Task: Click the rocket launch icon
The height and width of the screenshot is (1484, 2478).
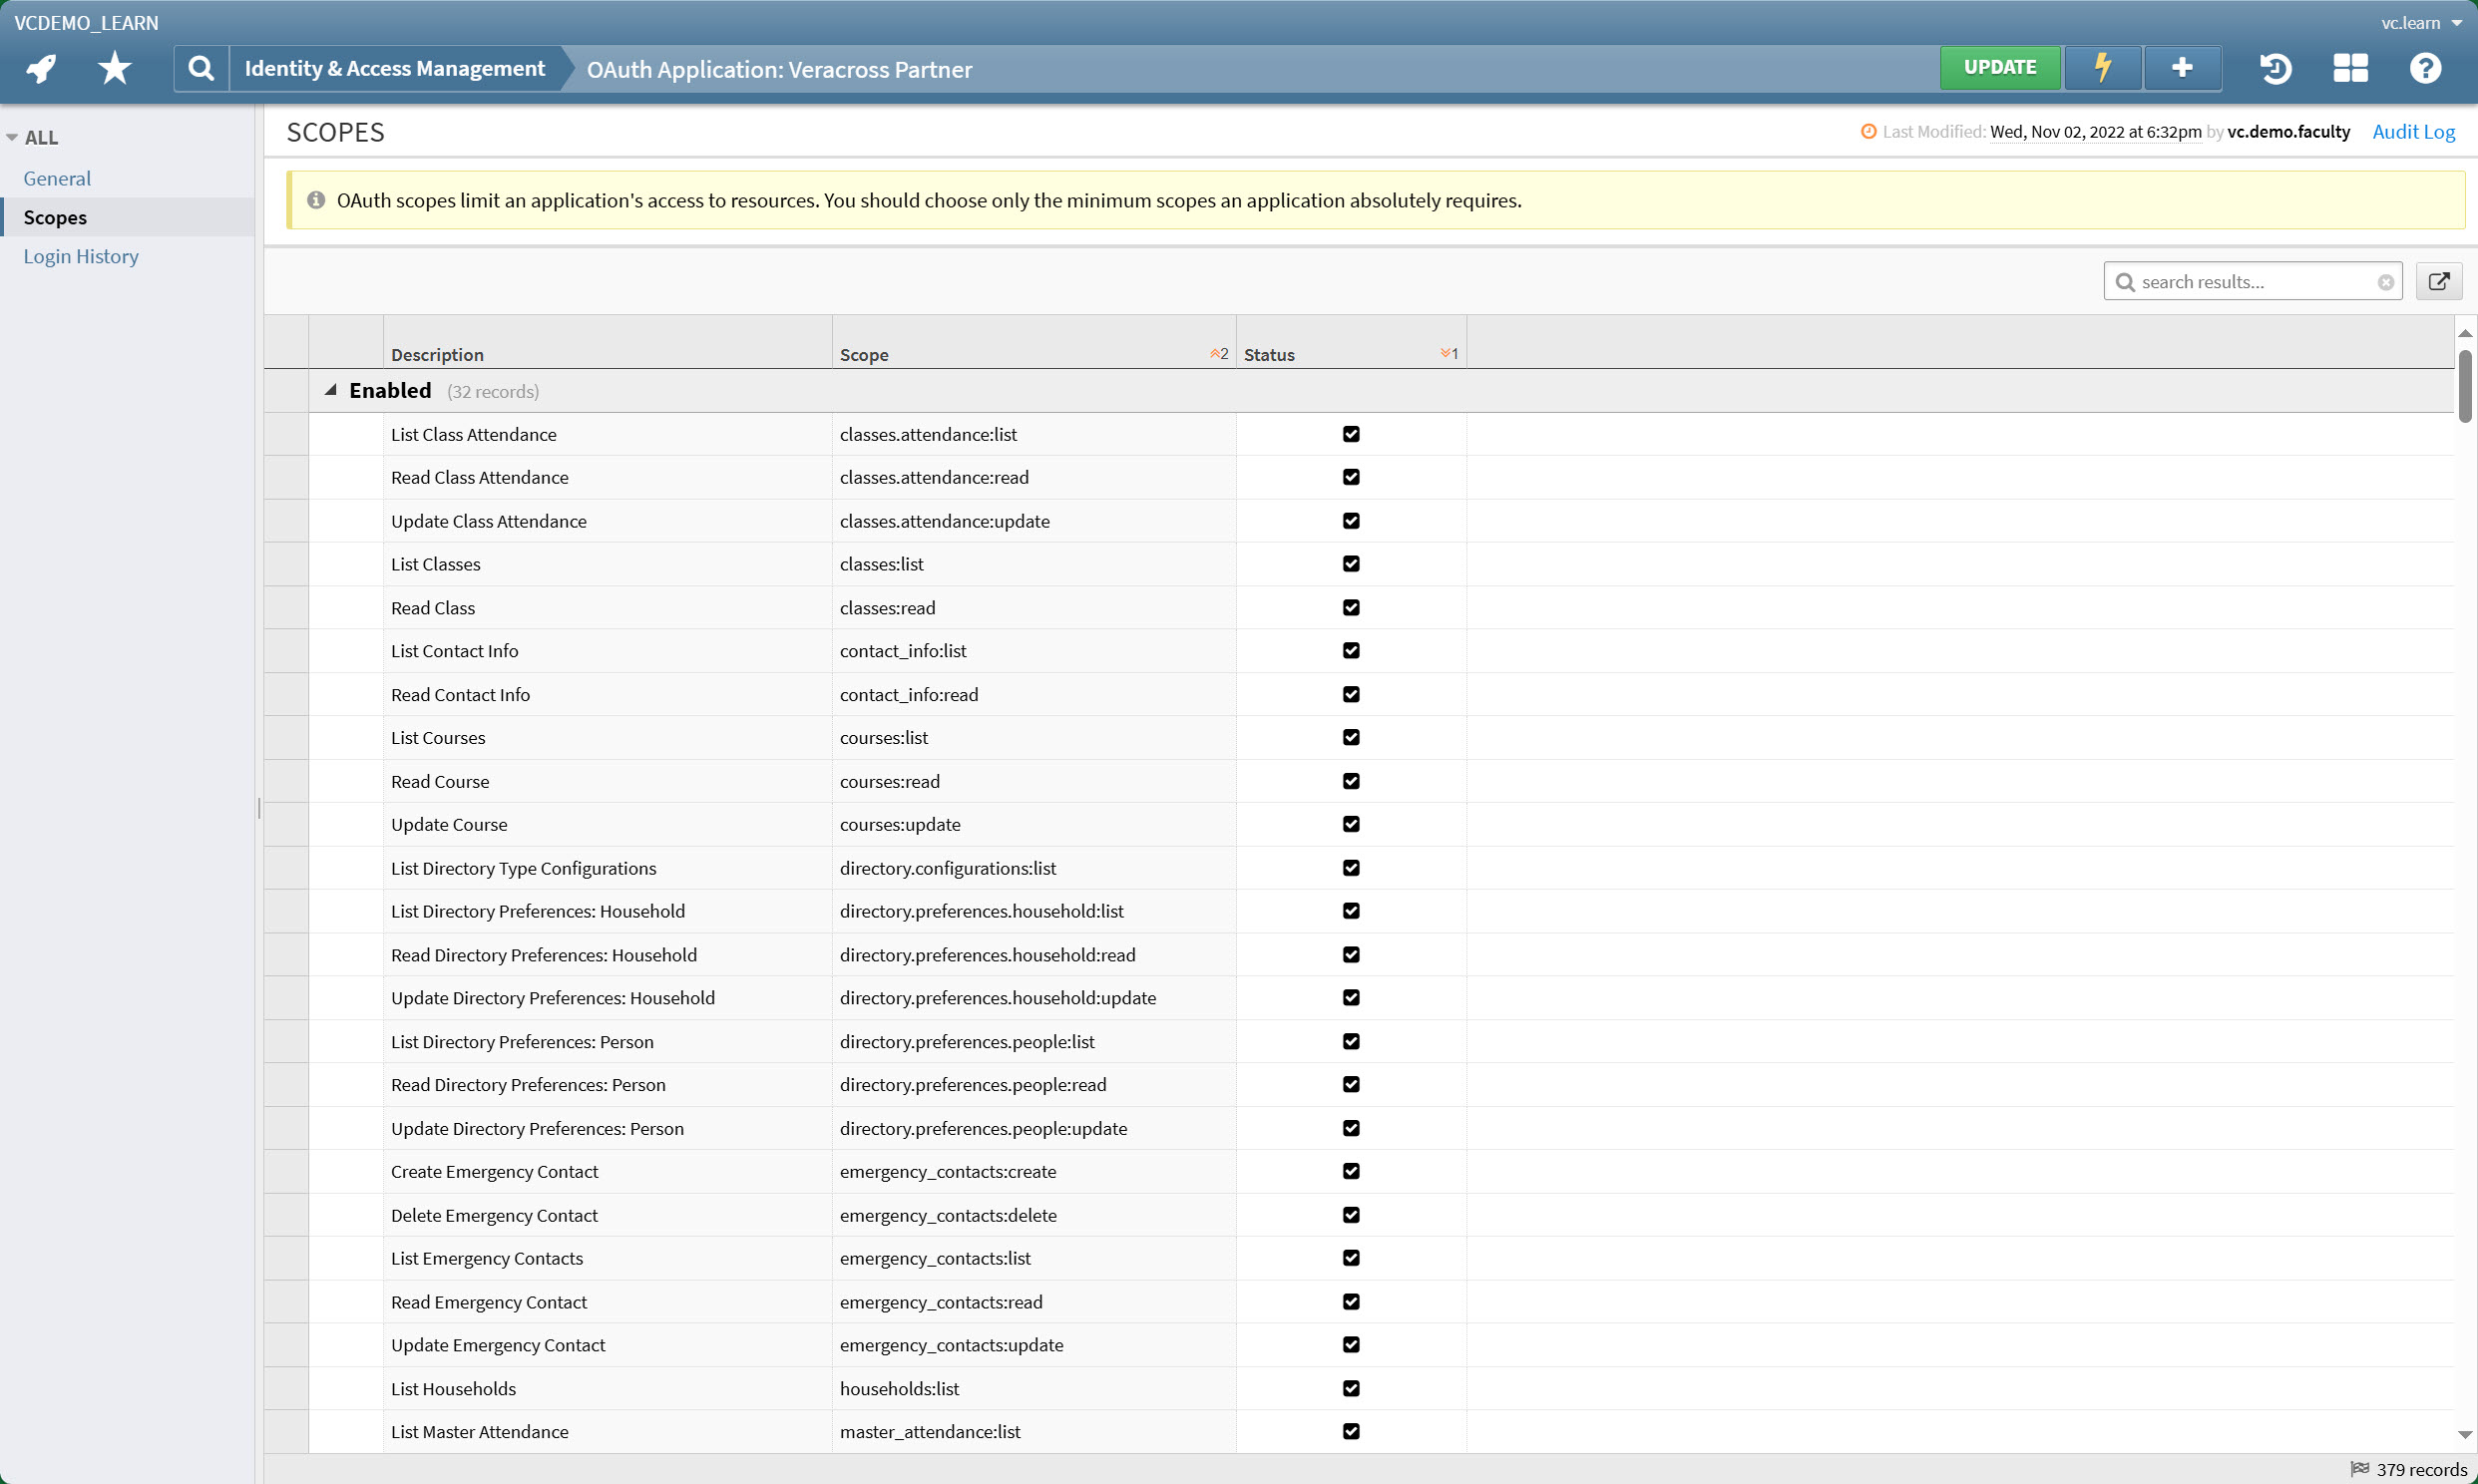Action: point(40,67)
